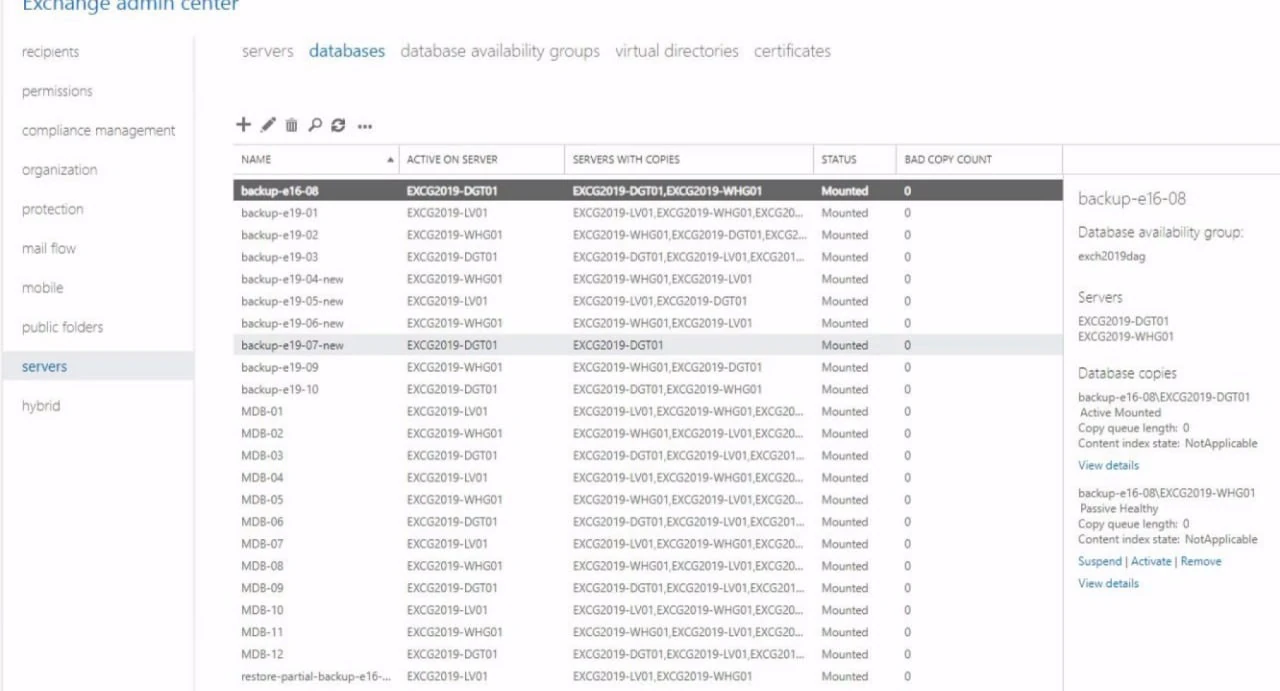Open virtual directories tab

677,51
